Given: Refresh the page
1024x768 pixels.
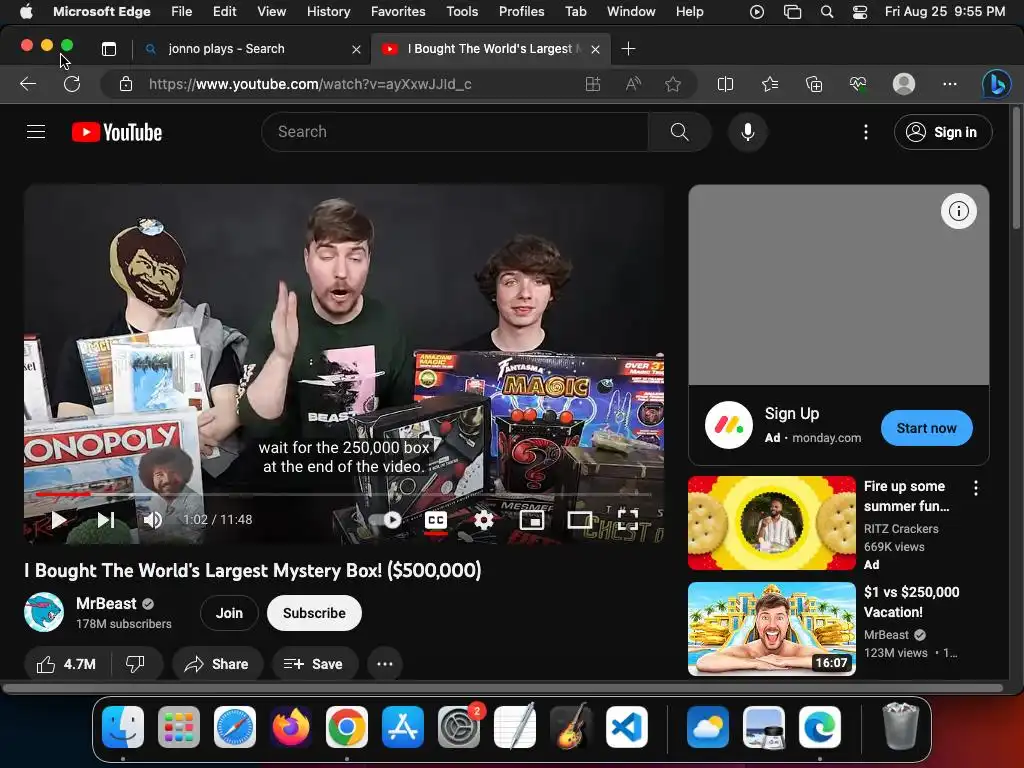Looking at the screenshot, I should (x=72, y=84).
